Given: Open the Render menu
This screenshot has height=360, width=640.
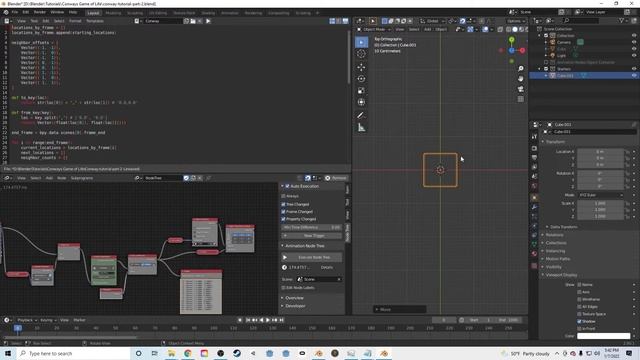Looking at the screenshot, I should 40,12.
